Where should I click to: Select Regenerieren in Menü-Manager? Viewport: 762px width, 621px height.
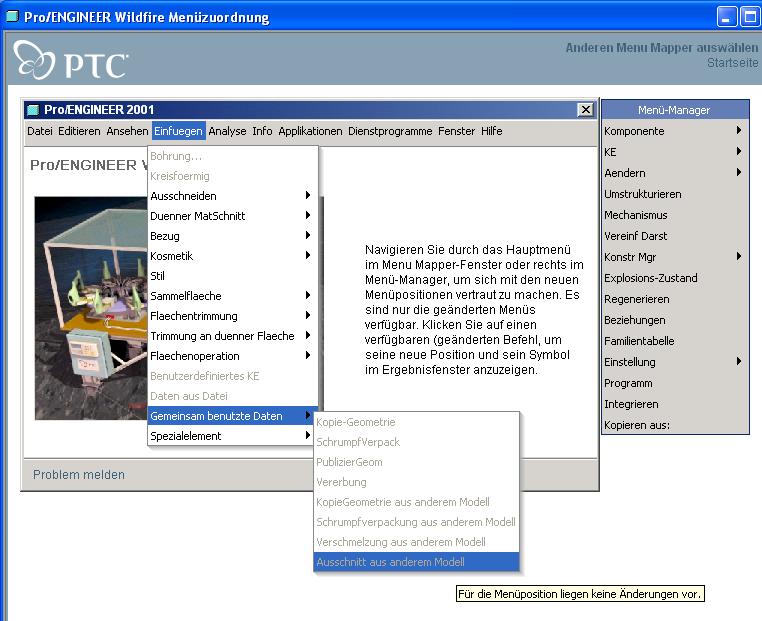point(675,299)
